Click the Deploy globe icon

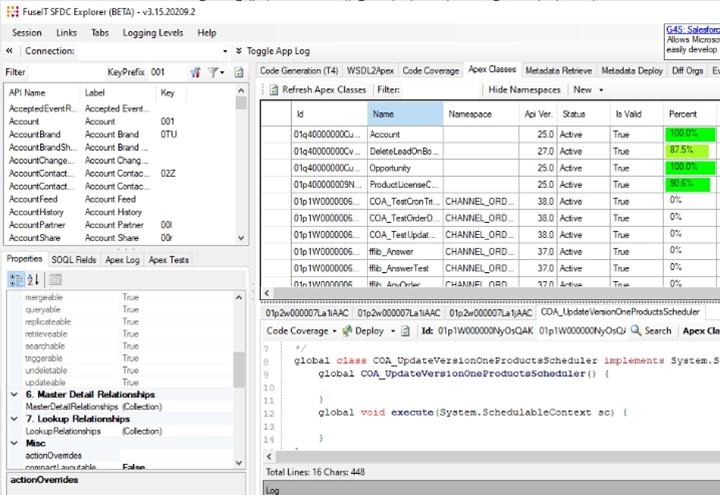[x=348, y=331]
